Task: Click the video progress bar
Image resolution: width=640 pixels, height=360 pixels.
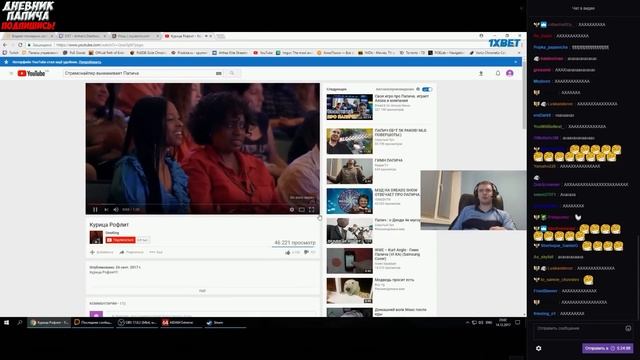Action: 202,204
